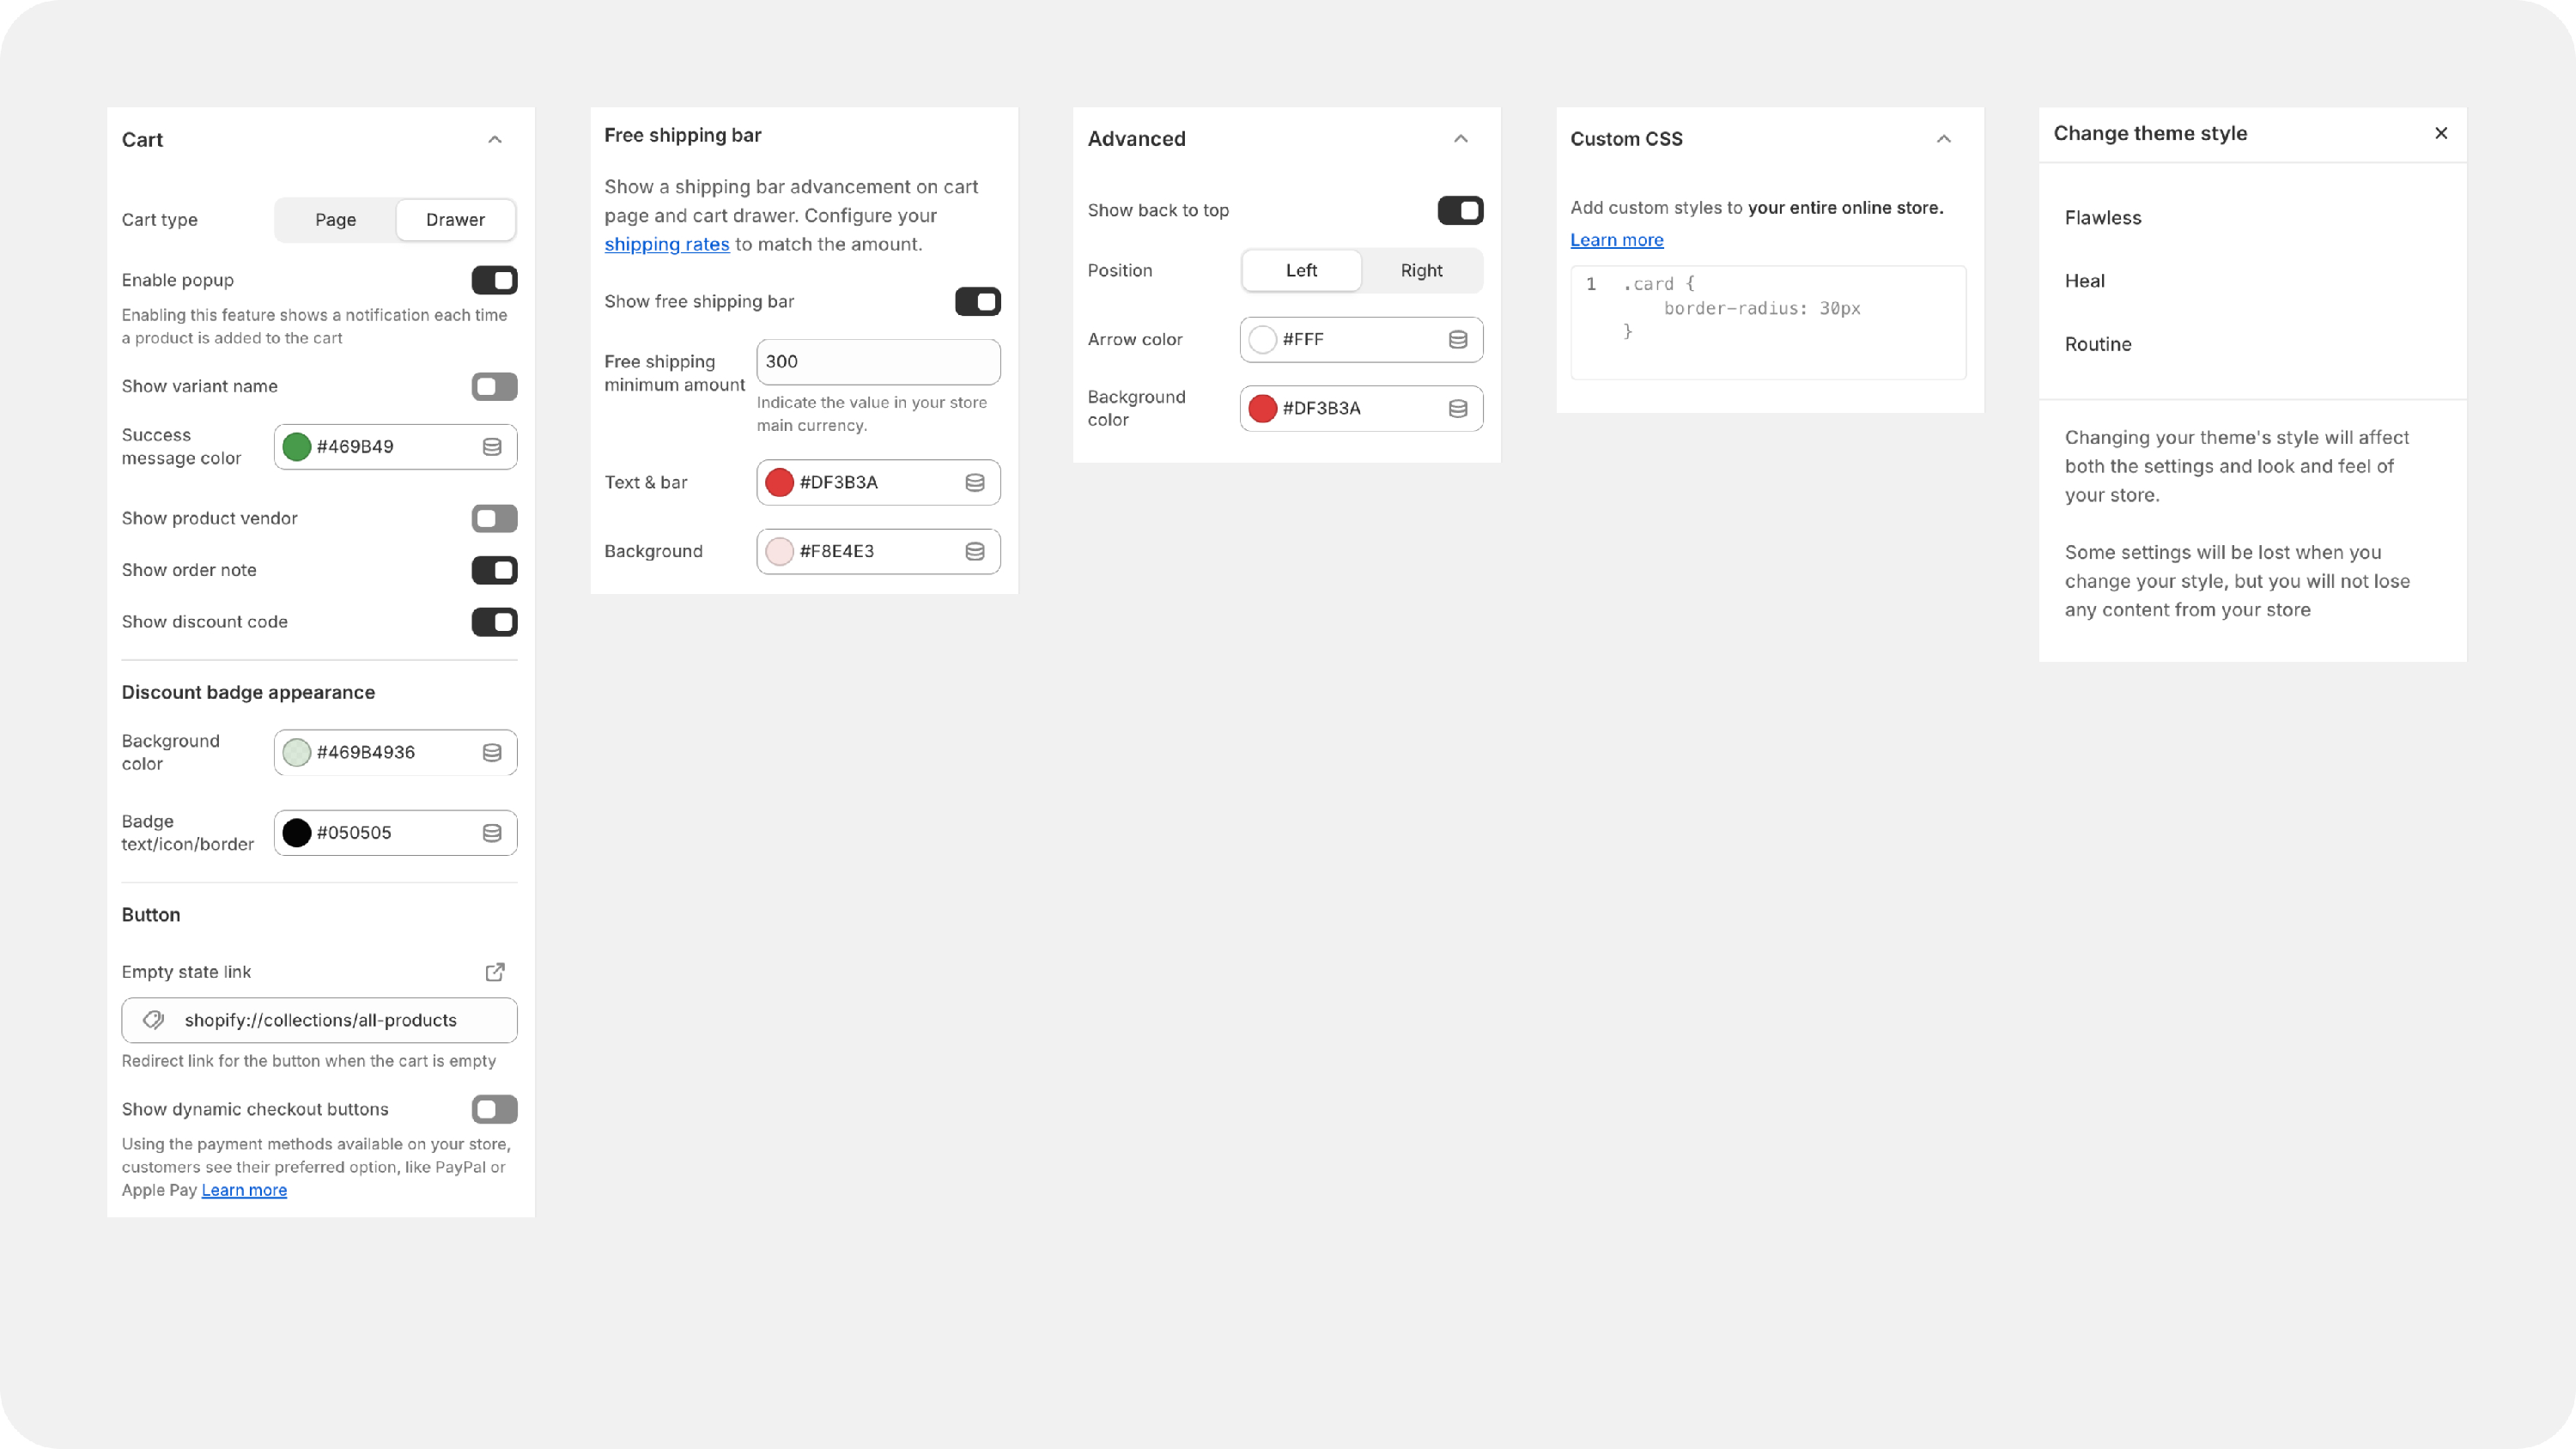This screenshot has height=1449, width=2576.
Task: Click inside the Custom CSS code editor
Action: point(1768,322)
